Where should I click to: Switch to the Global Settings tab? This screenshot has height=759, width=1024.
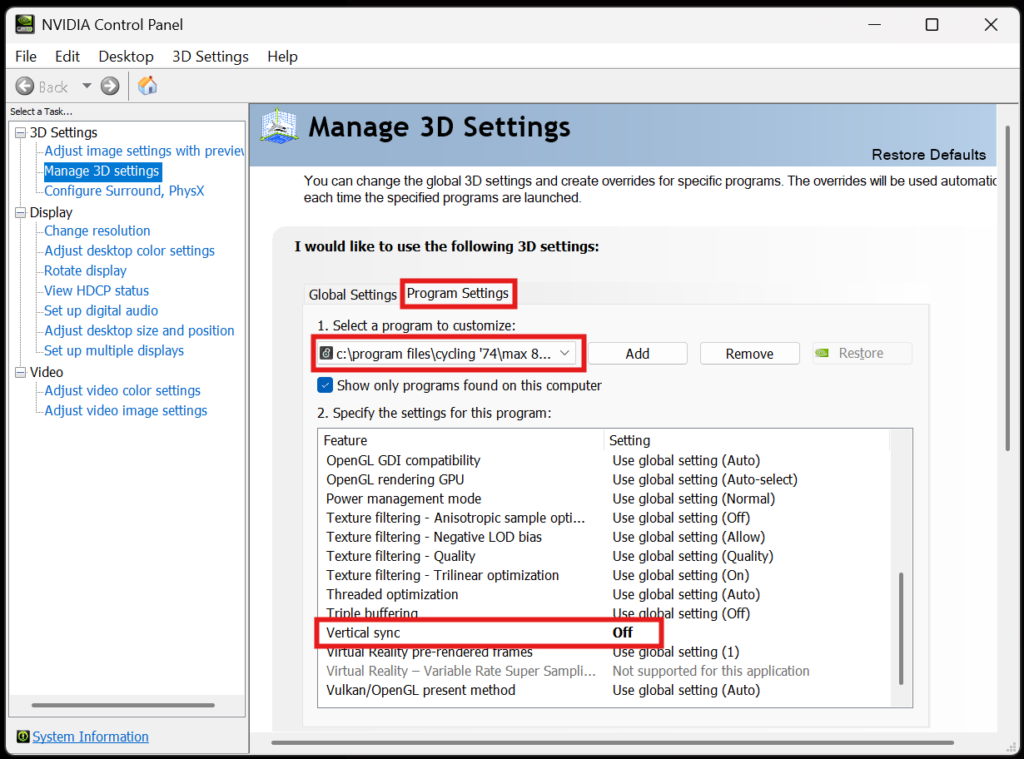point(352,294)
